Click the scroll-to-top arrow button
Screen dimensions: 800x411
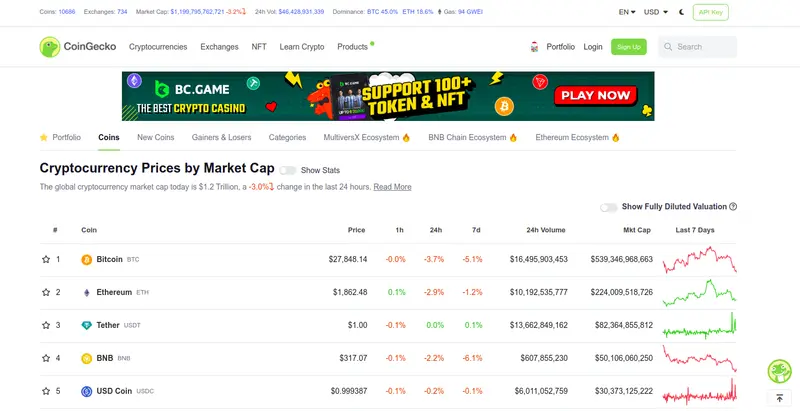pos(779,398)
